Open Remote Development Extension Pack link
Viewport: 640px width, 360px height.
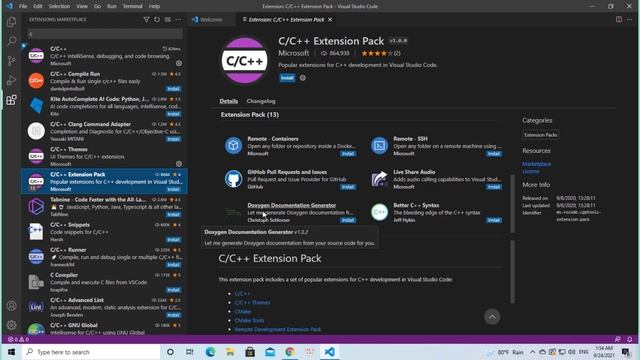[x=278, y=329]
